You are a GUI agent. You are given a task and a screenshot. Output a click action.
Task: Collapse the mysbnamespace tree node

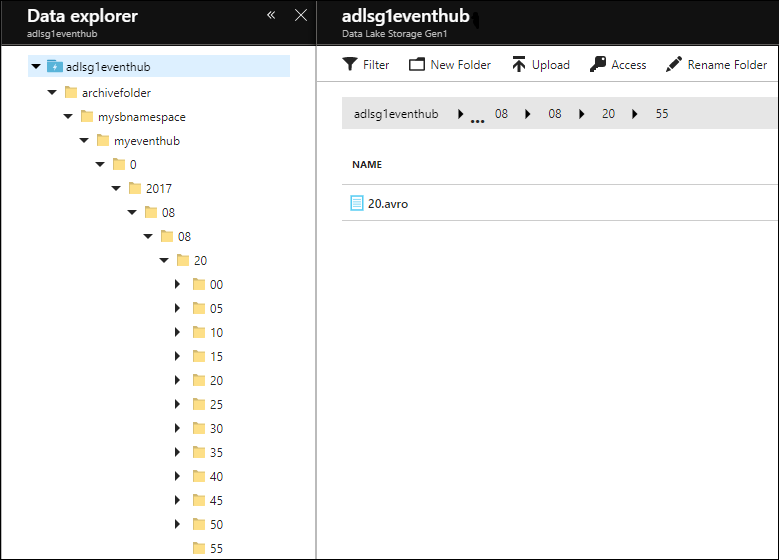coord(68,116)
